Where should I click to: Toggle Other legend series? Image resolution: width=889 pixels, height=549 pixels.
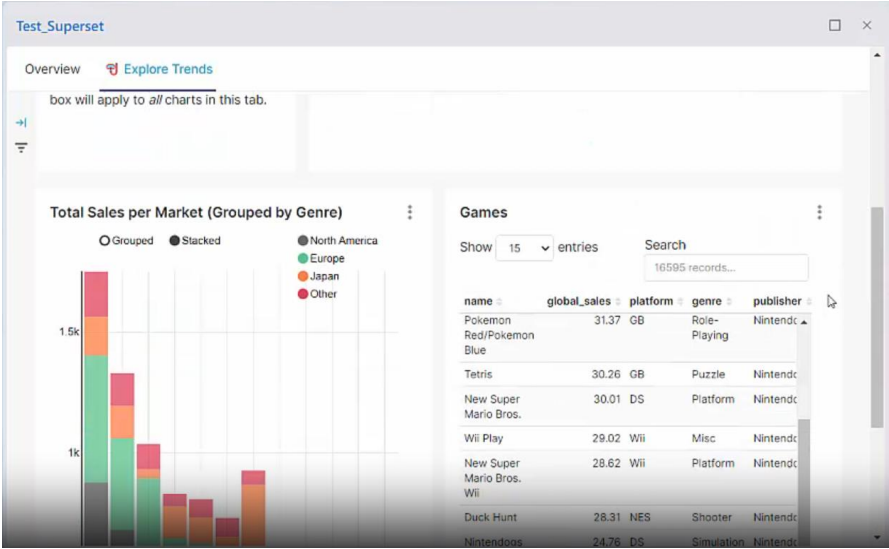(317, 294)
